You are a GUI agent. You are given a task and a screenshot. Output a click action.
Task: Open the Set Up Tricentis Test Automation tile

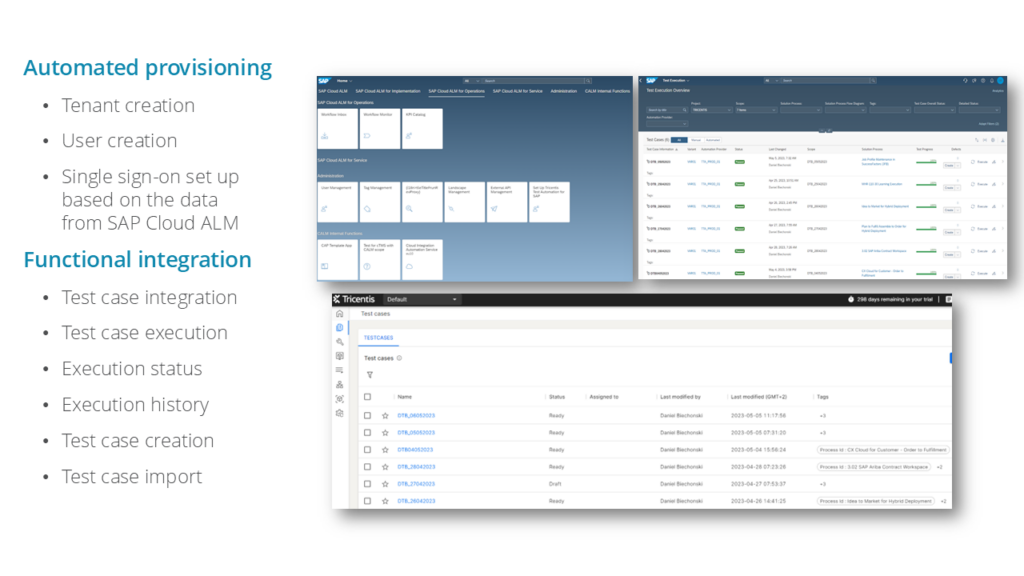pyautogui.click(x=550, y=201)
